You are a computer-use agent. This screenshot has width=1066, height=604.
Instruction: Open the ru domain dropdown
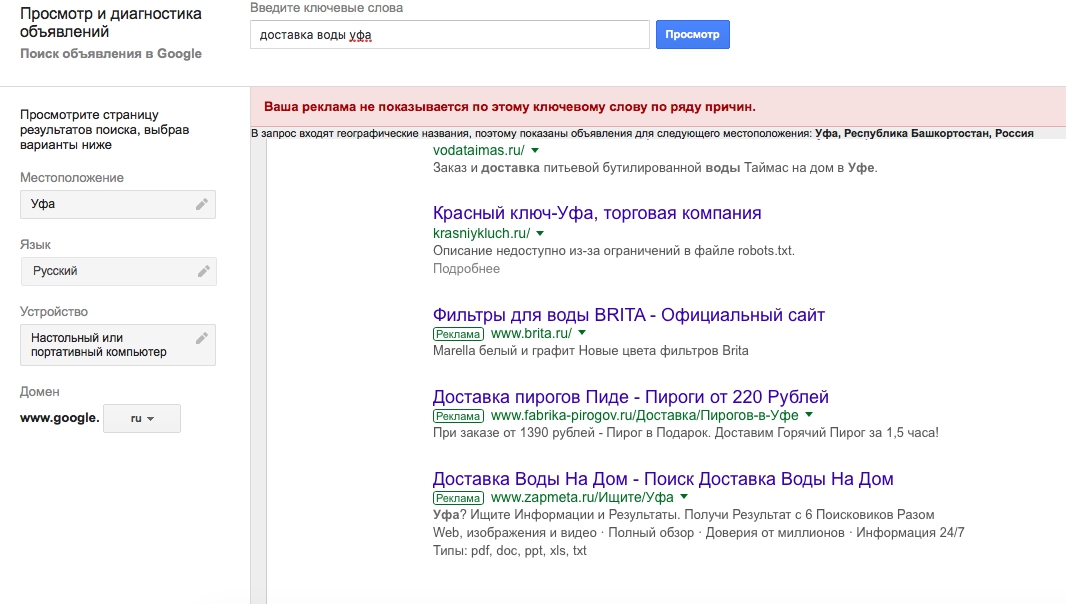[142, 418]
